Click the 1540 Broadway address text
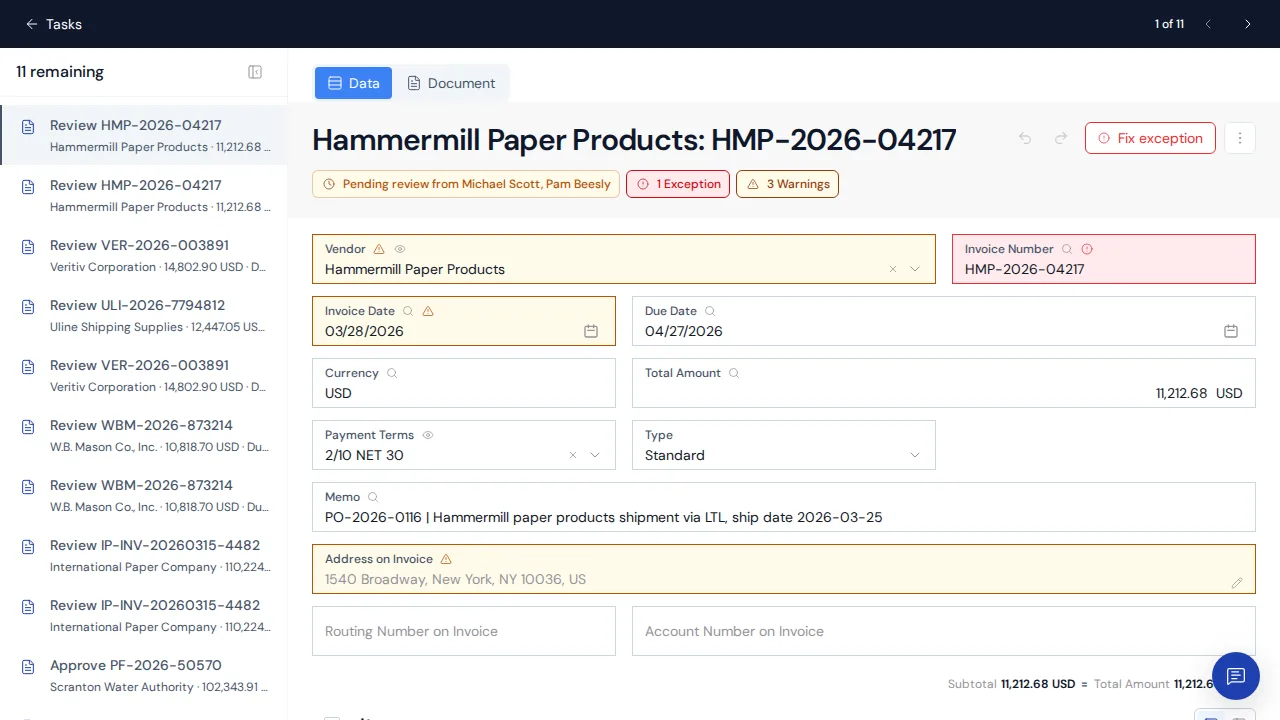The height and width of the screenshot is (720, 1280). 455,579
